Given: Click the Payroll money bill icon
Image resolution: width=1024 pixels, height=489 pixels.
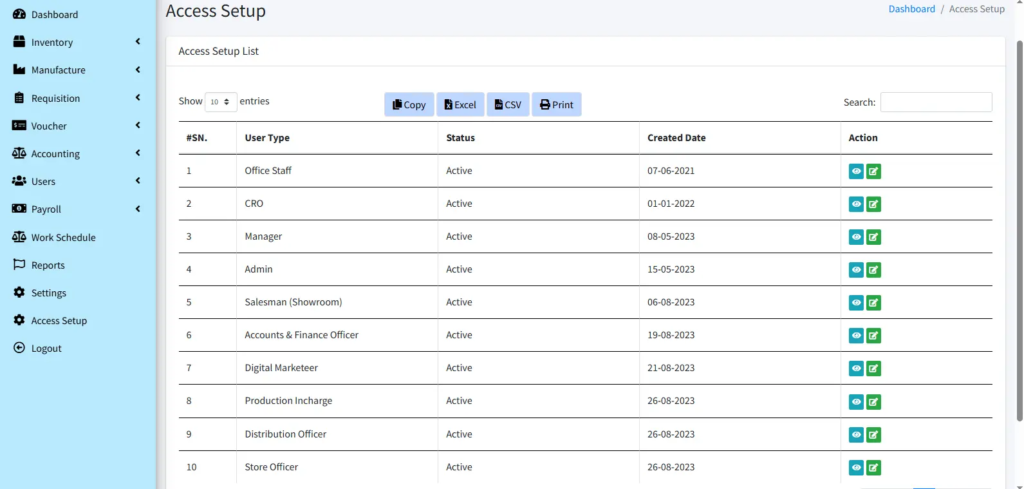Looking at the screenshot, I should [19, 209].
